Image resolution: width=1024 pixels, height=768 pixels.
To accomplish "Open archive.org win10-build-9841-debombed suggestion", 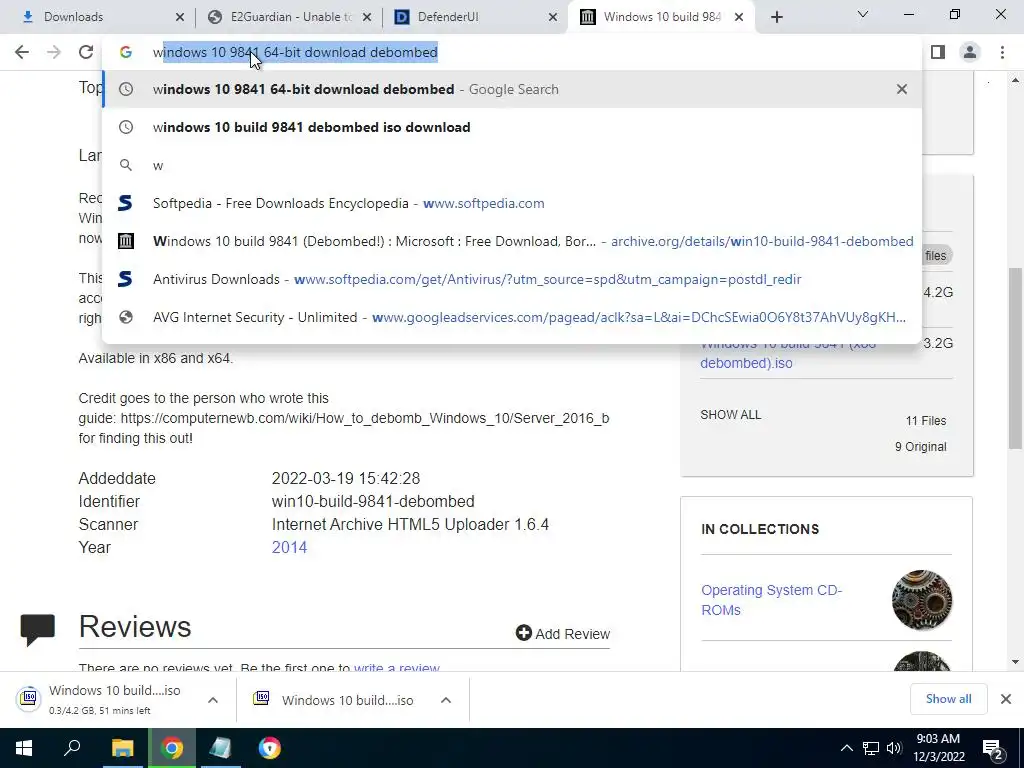I will 512,241.
